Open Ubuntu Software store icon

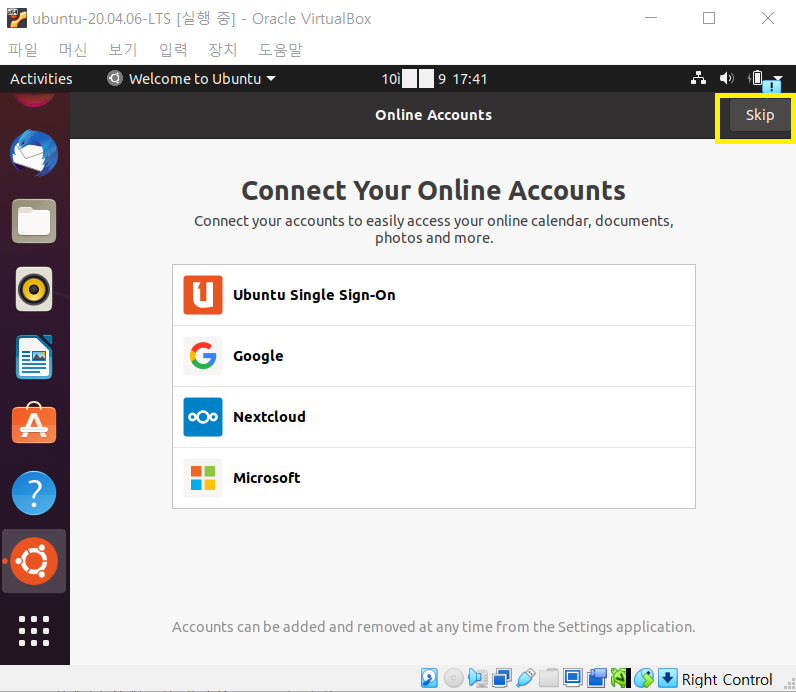click(34, 423)
